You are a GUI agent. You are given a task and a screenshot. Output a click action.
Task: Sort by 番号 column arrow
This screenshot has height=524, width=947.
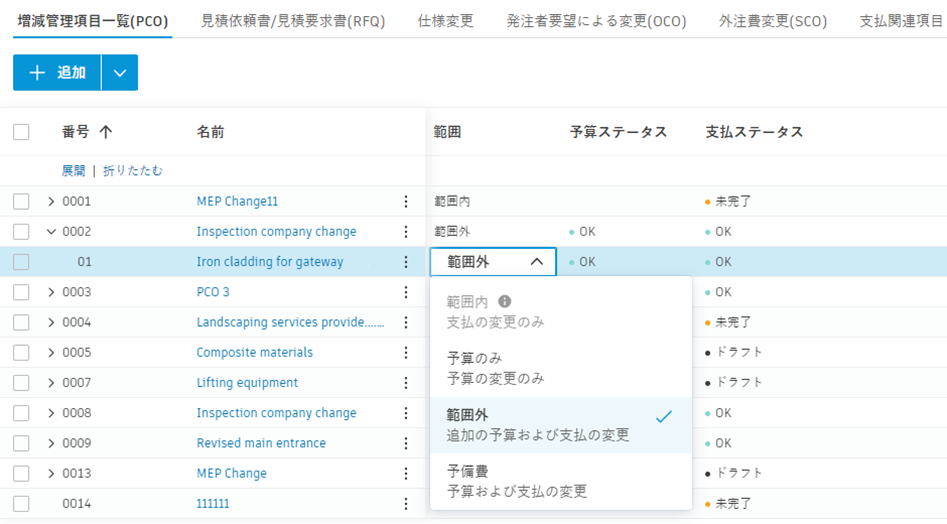click(x=106, y=132)
